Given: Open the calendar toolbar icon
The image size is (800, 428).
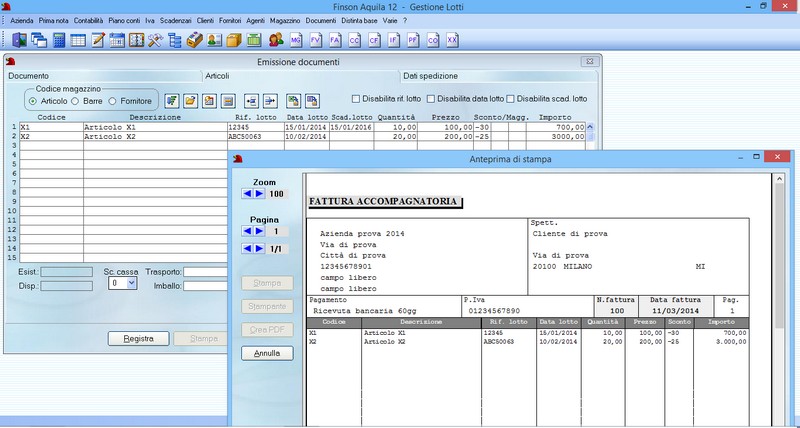Looking at the screenshot, I should [x=117, y=40].
